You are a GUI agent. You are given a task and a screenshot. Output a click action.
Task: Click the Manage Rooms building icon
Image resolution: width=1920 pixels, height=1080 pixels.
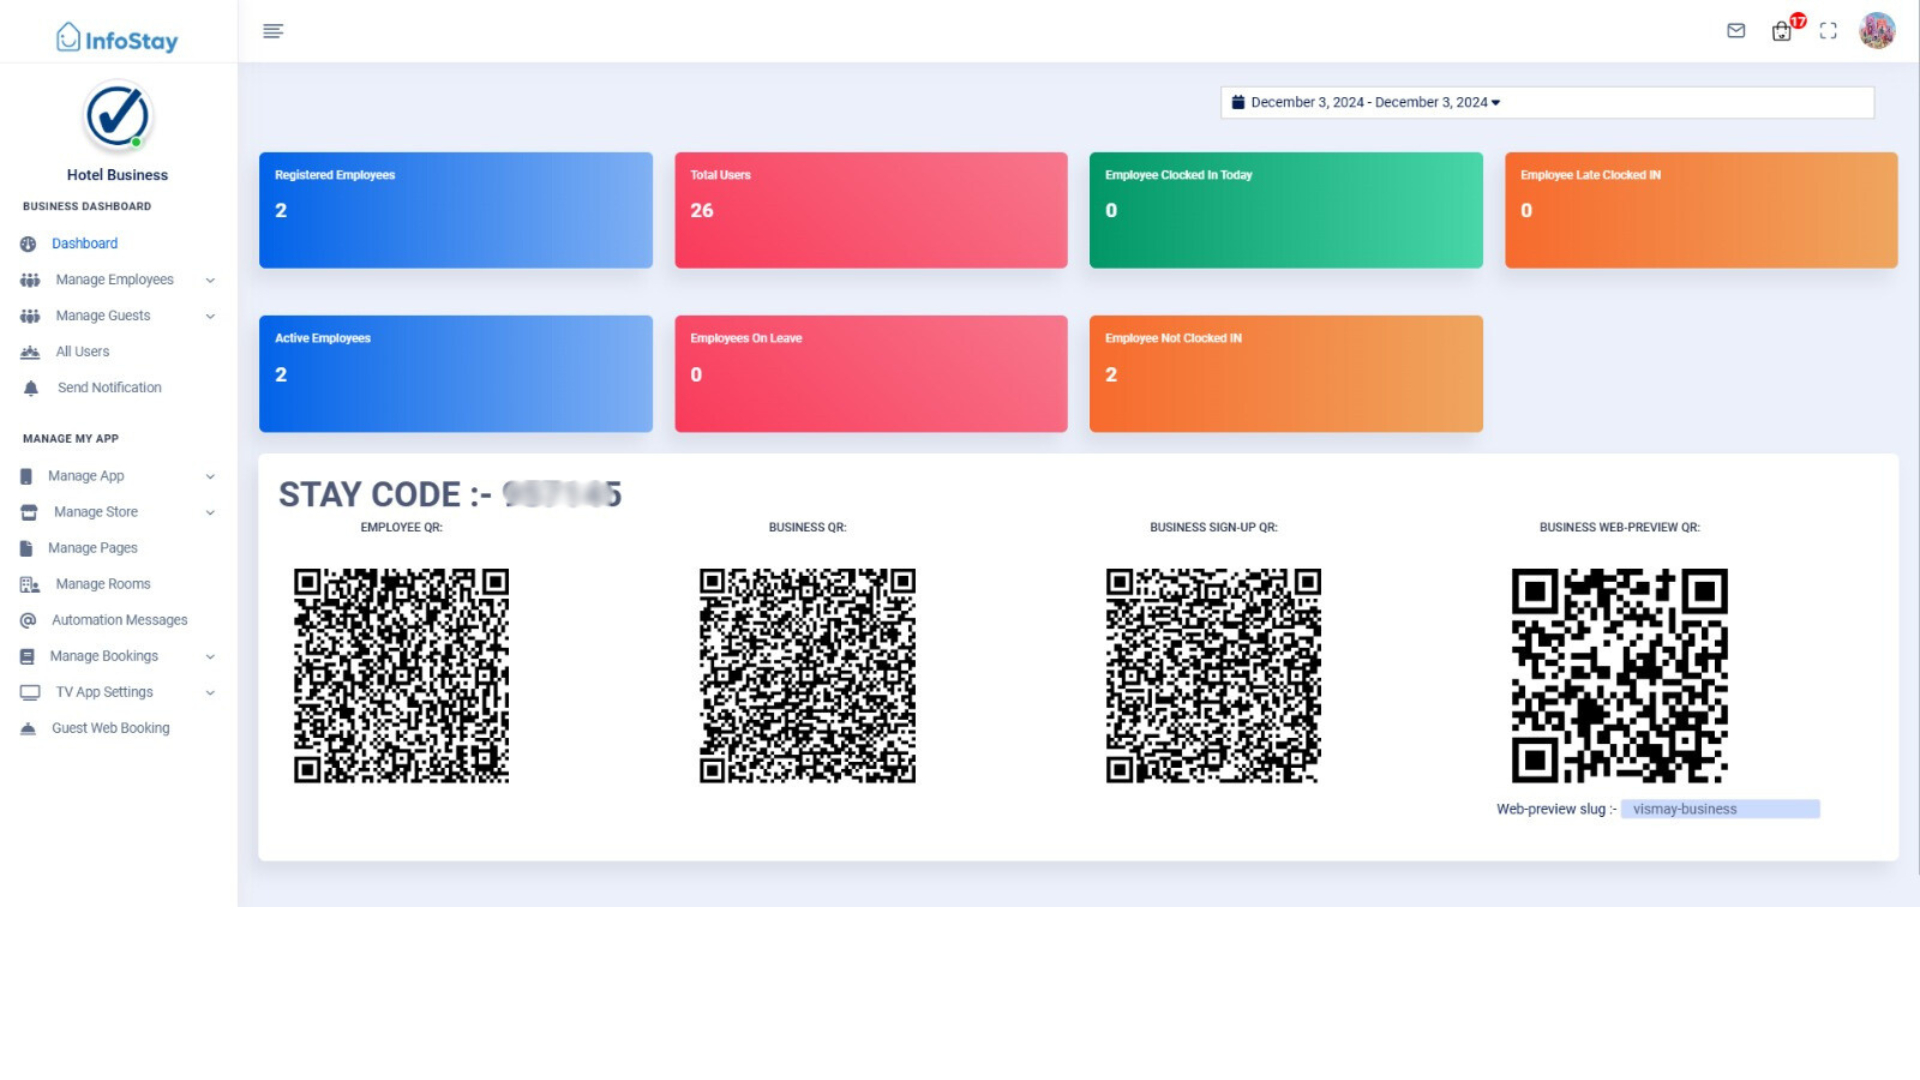(30, 584)
